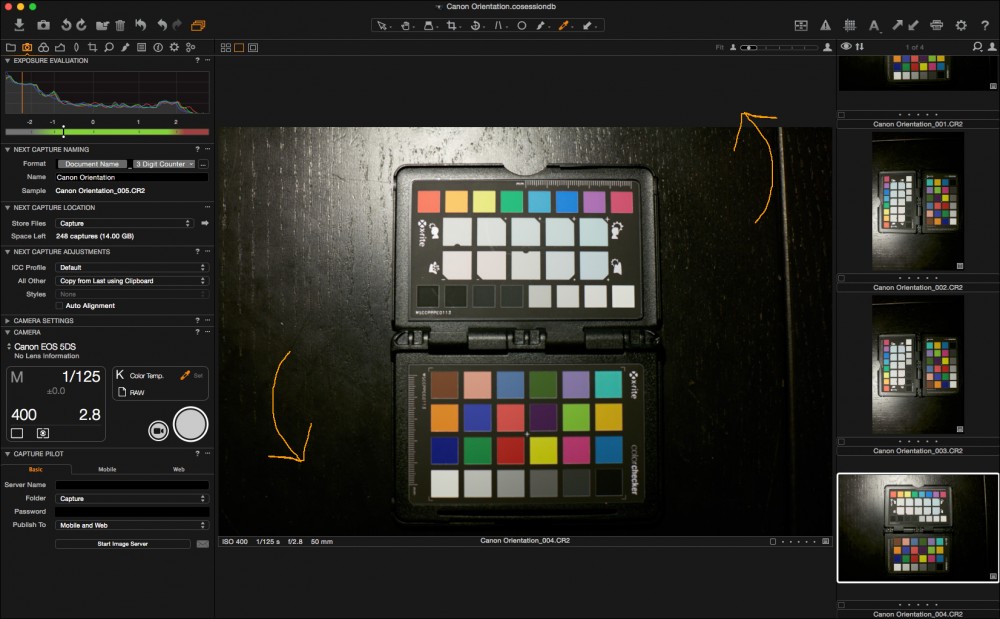Adjust the viewer zoom slider
1000x619 pixels.
click(779, 47)
